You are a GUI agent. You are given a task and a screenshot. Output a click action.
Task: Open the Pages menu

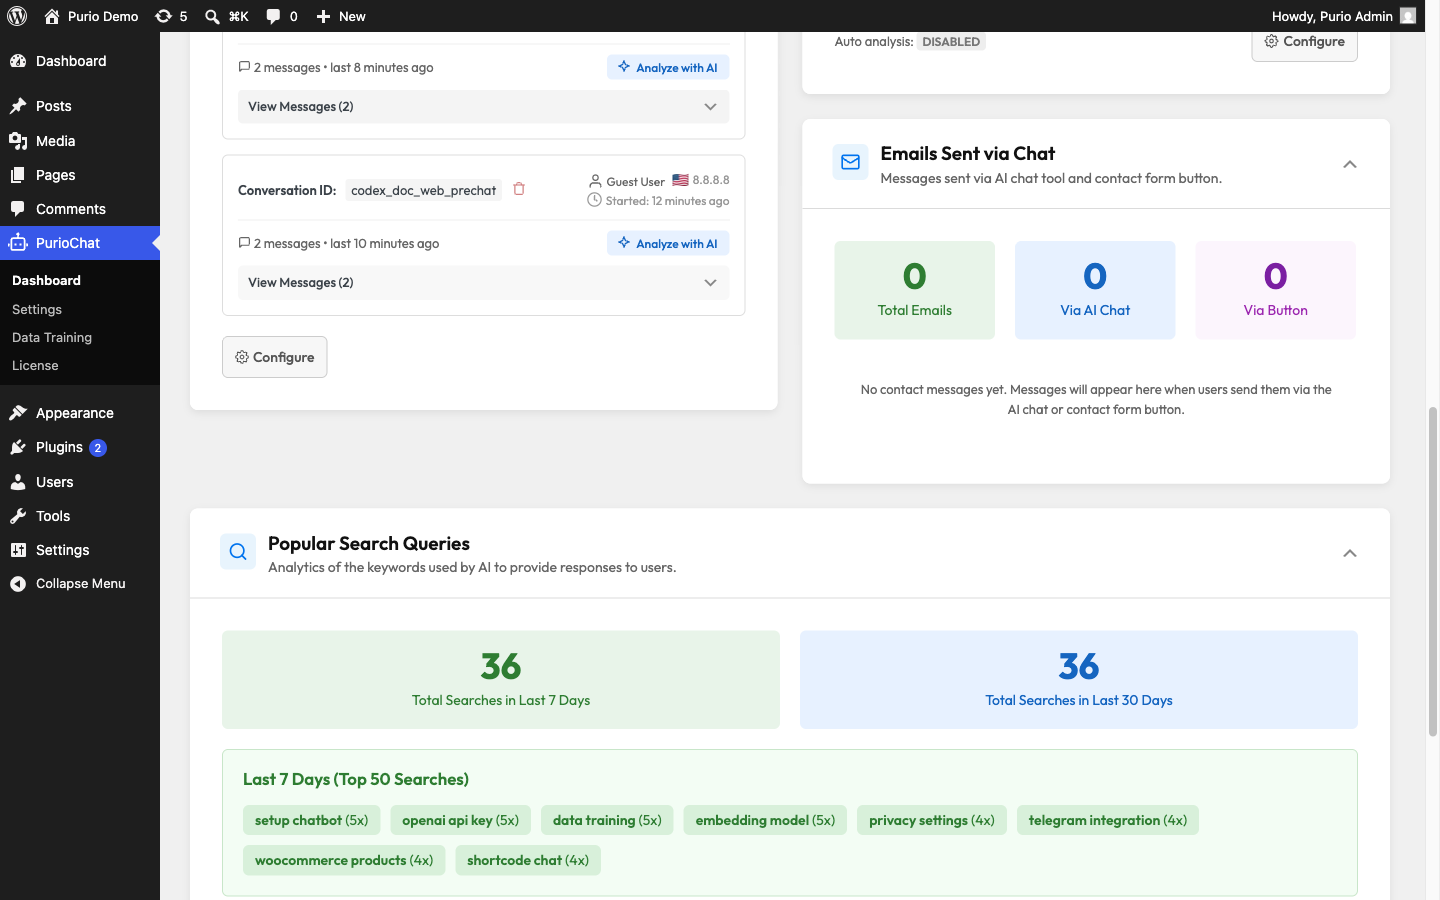click(x=80, y=175)
